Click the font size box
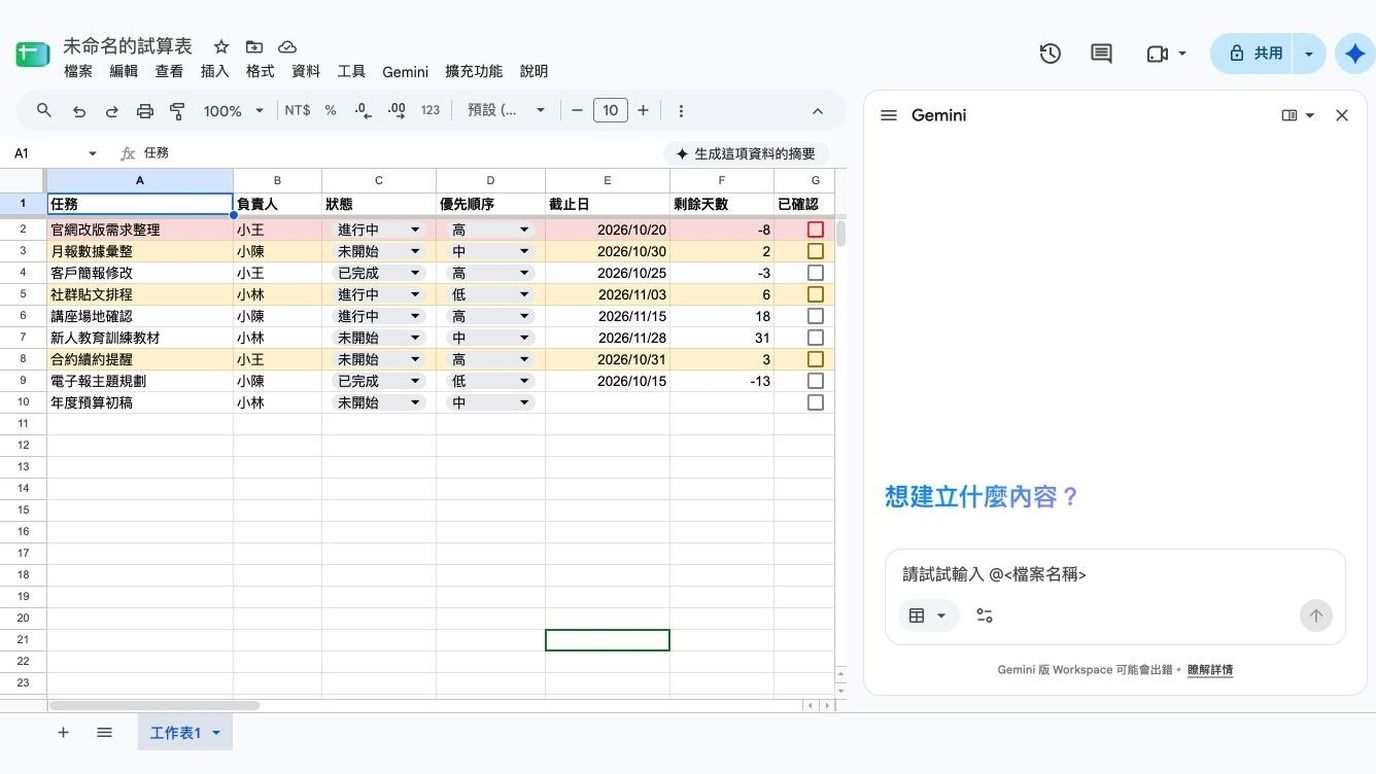Screen dimensions: 1376x774 [x=610, y=110]
